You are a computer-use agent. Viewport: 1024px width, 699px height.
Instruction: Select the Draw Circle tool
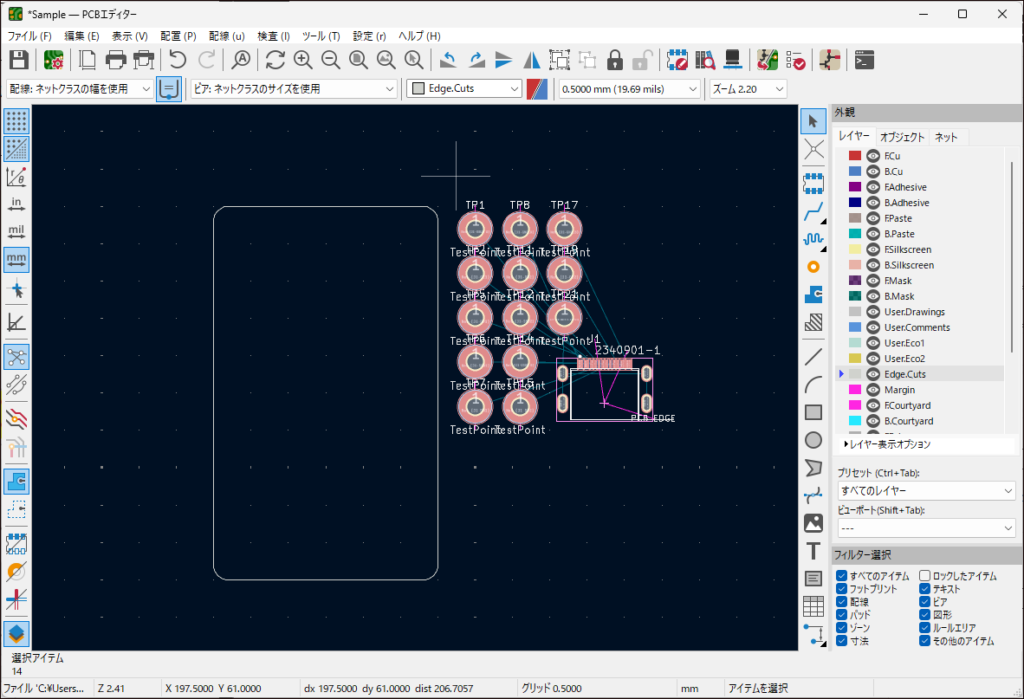coord(814,439)
